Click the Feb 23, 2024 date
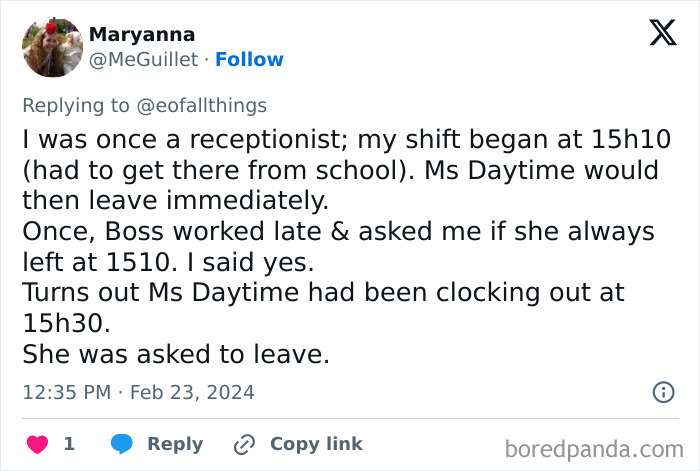 pyautogui.click(x=194, y=392)
